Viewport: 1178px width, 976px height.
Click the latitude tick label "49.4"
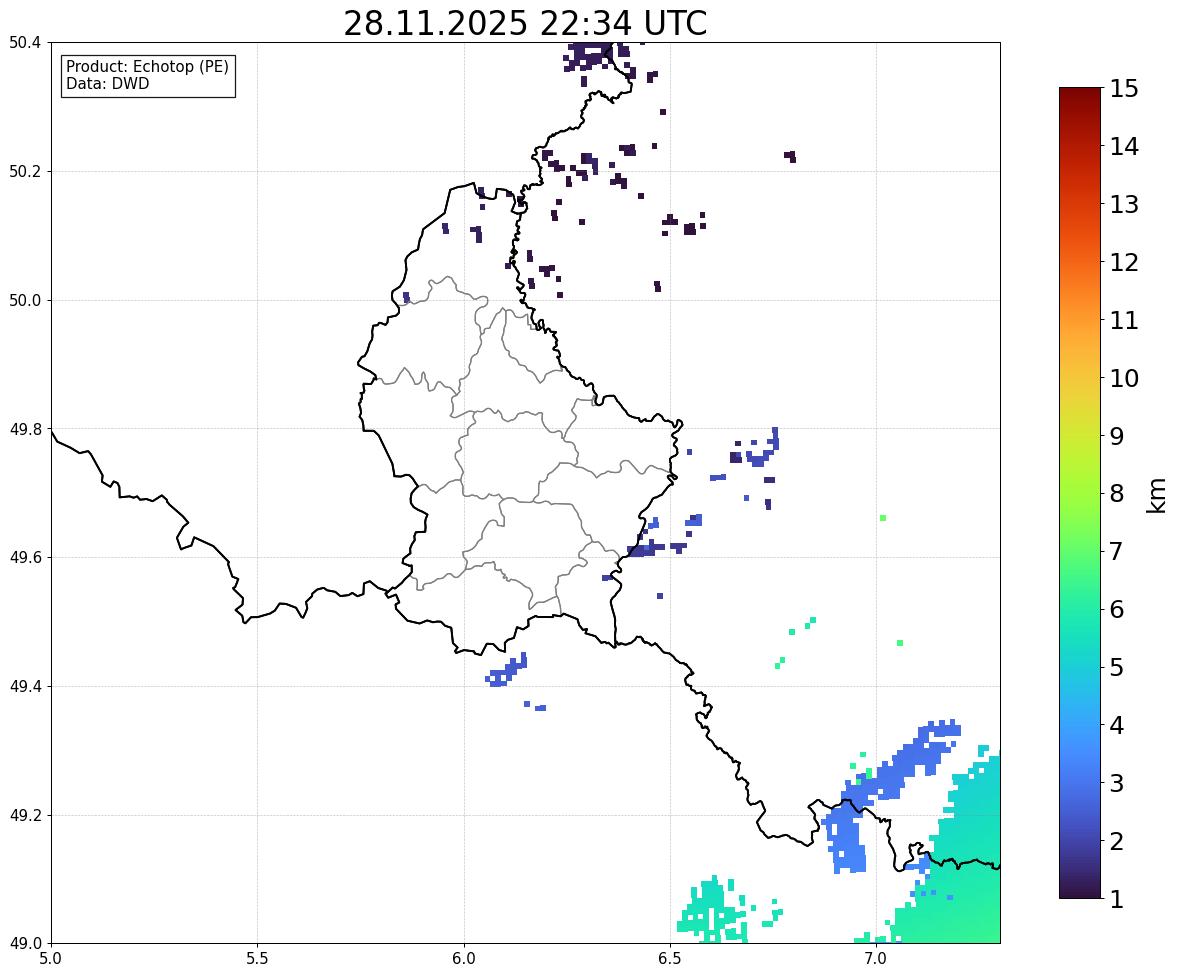click(x=24, y=687)
